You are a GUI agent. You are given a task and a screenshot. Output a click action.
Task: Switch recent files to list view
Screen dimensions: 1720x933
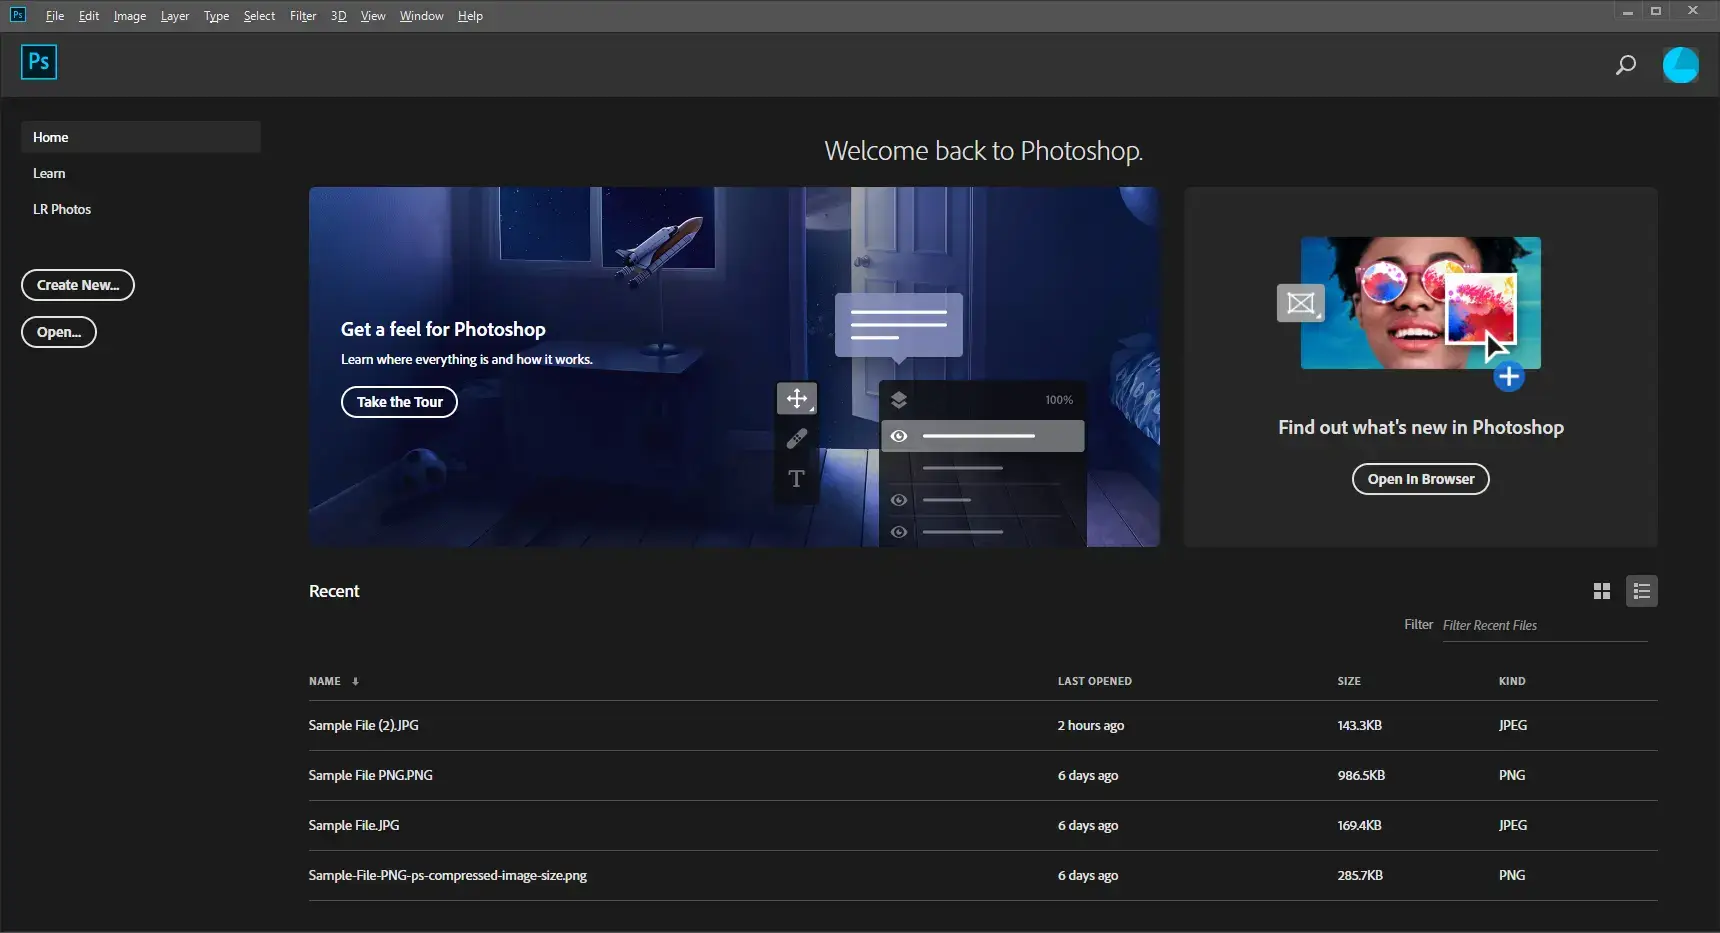click(1642, 591)
